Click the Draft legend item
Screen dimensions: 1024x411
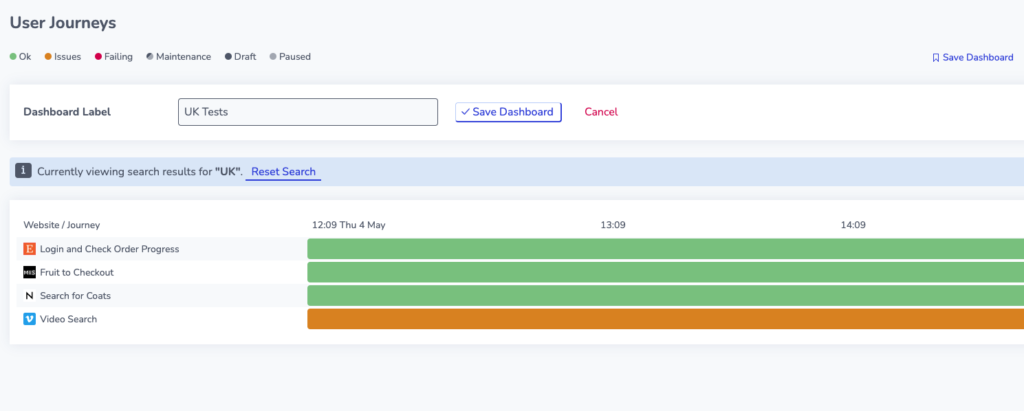click(x=240, y=57)
